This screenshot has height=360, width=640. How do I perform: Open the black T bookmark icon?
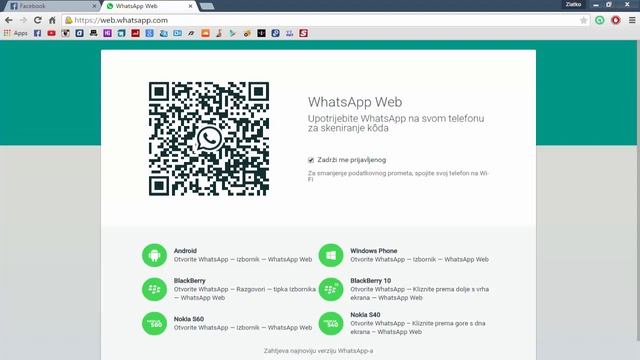tap(261, 33)
